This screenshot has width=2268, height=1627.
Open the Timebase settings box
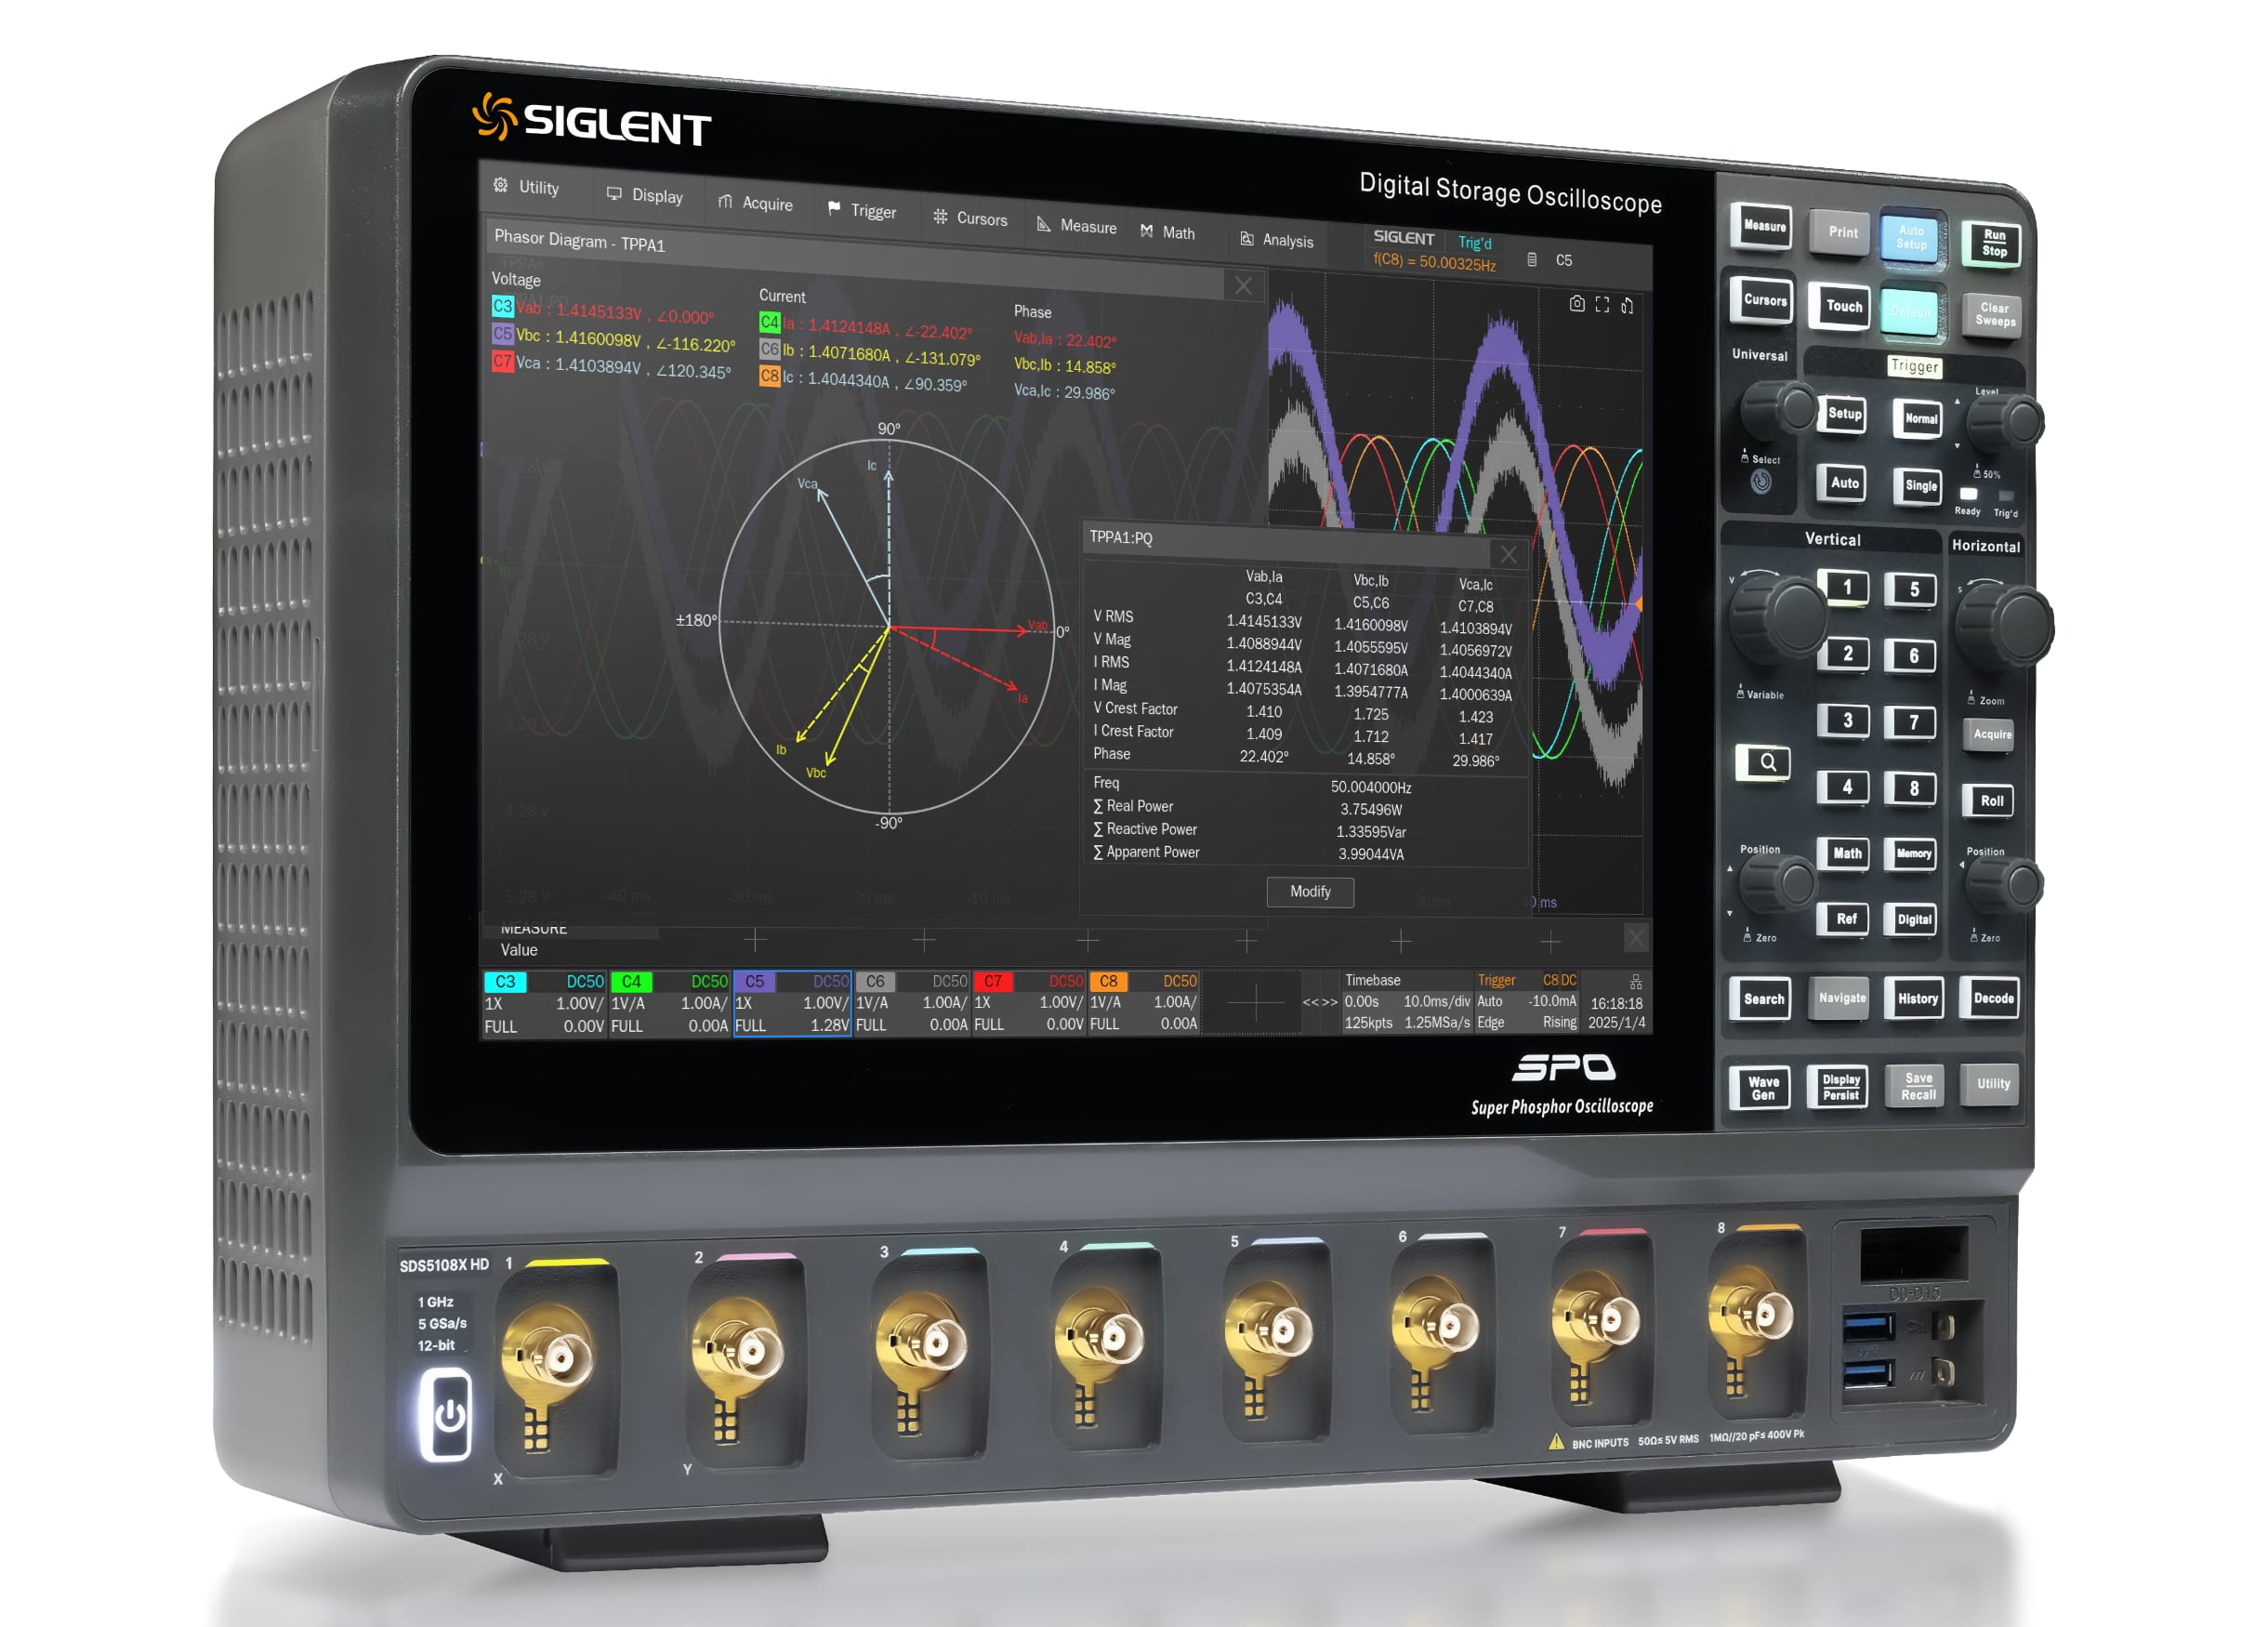coord(1406,1001)
